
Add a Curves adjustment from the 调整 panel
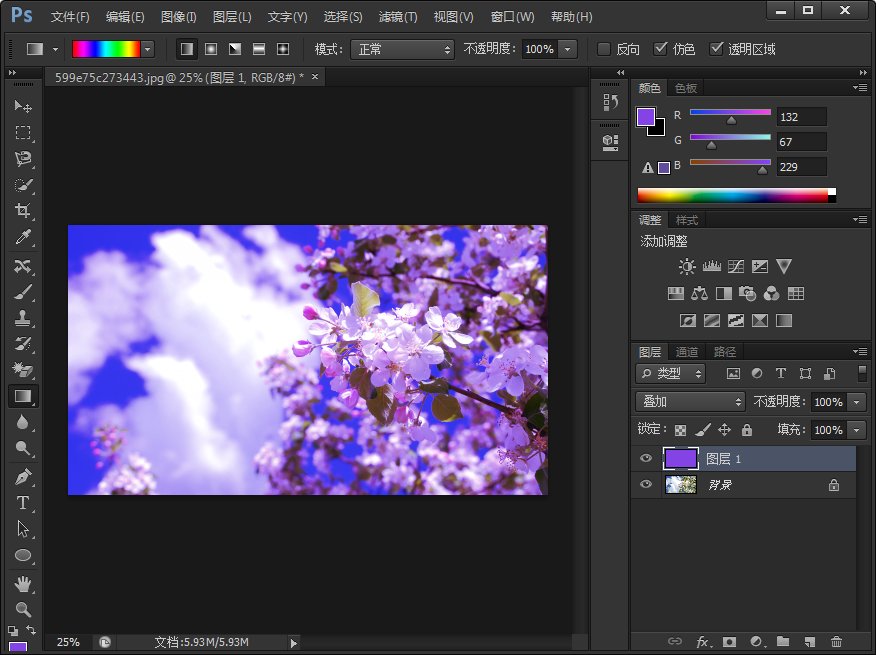pyautogui.click(x=736, y=266)
